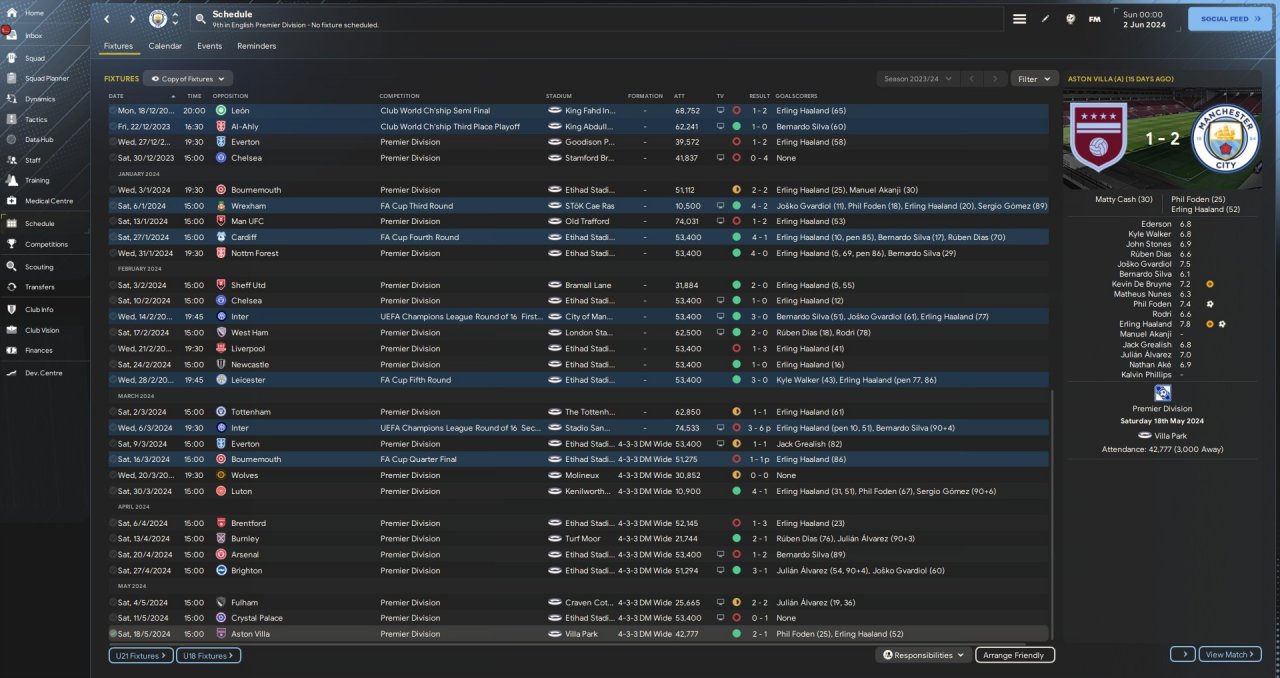The height and width of the screenshot is (678, 1280).
Task: Click Kevin De Bruyne in ratings list
Action: [x=1141, y=284]
